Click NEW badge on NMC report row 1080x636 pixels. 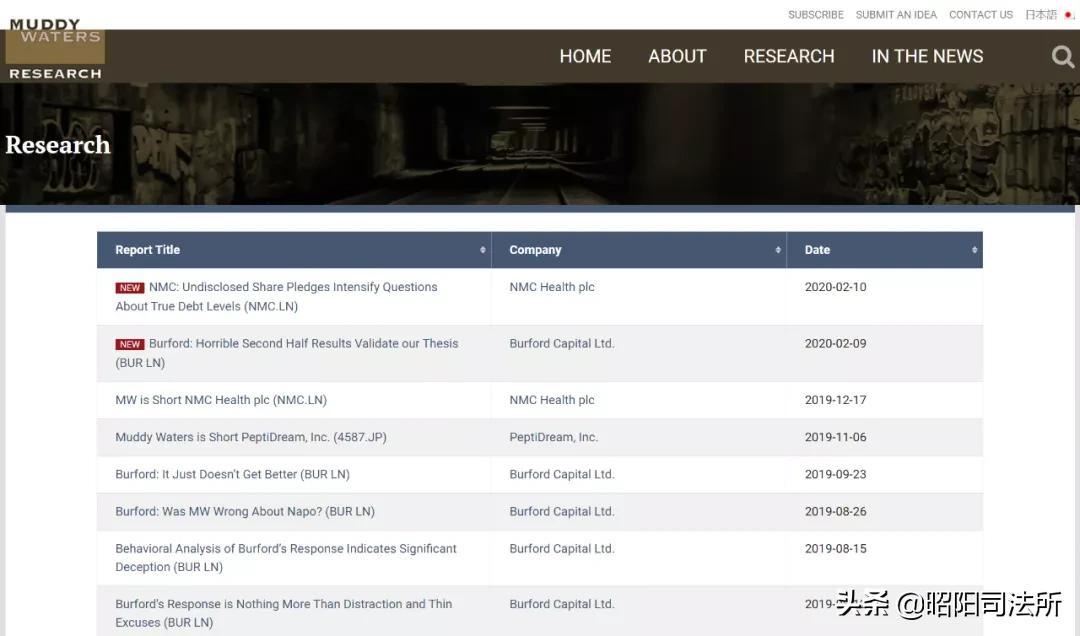click(x=129, y=287)
